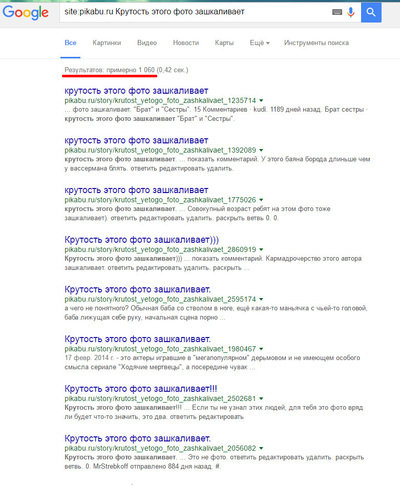Select the Все tab

click(x=70, y=43)
